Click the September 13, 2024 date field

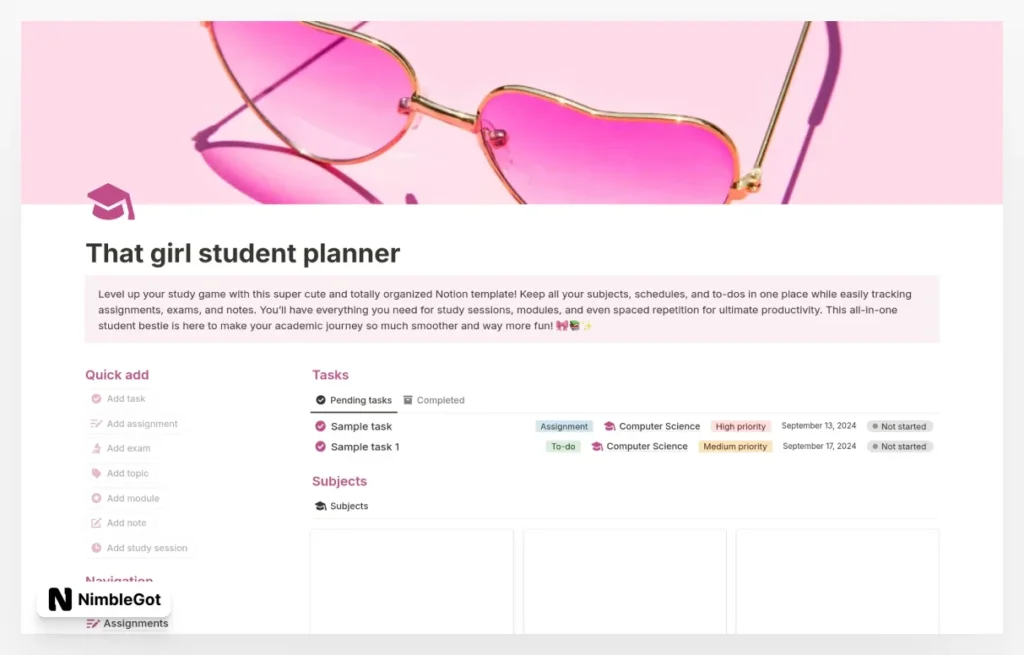(819, 426)
